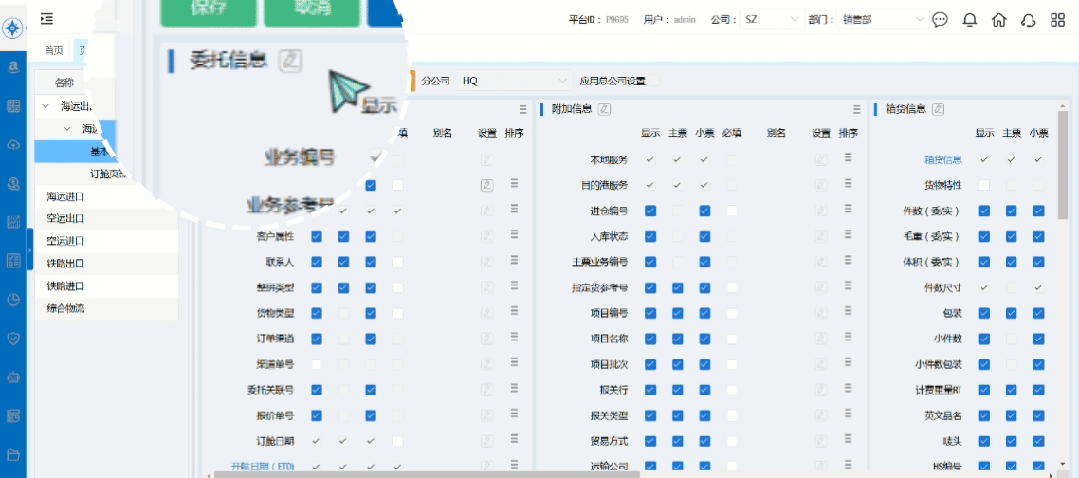Toggle 必填 checkbox for 入库状态
This screenshot has height=478, width=1079.
click(x=731, y=237)
